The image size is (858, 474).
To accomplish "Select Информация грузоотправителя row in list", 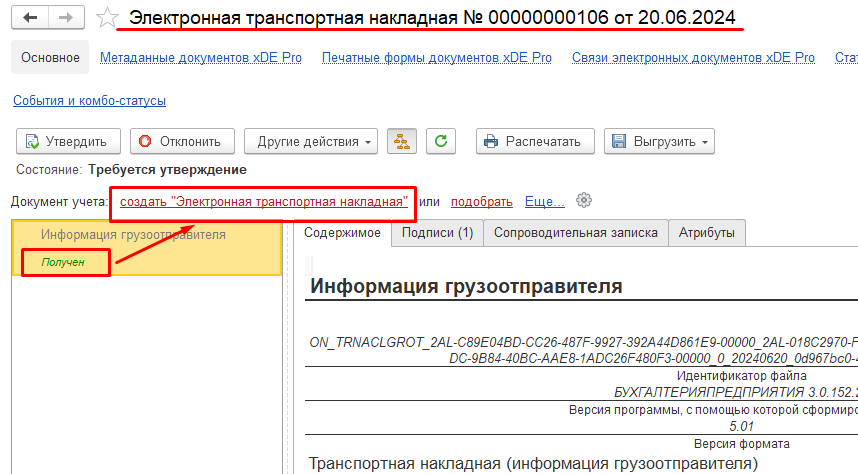I will 147,248.
